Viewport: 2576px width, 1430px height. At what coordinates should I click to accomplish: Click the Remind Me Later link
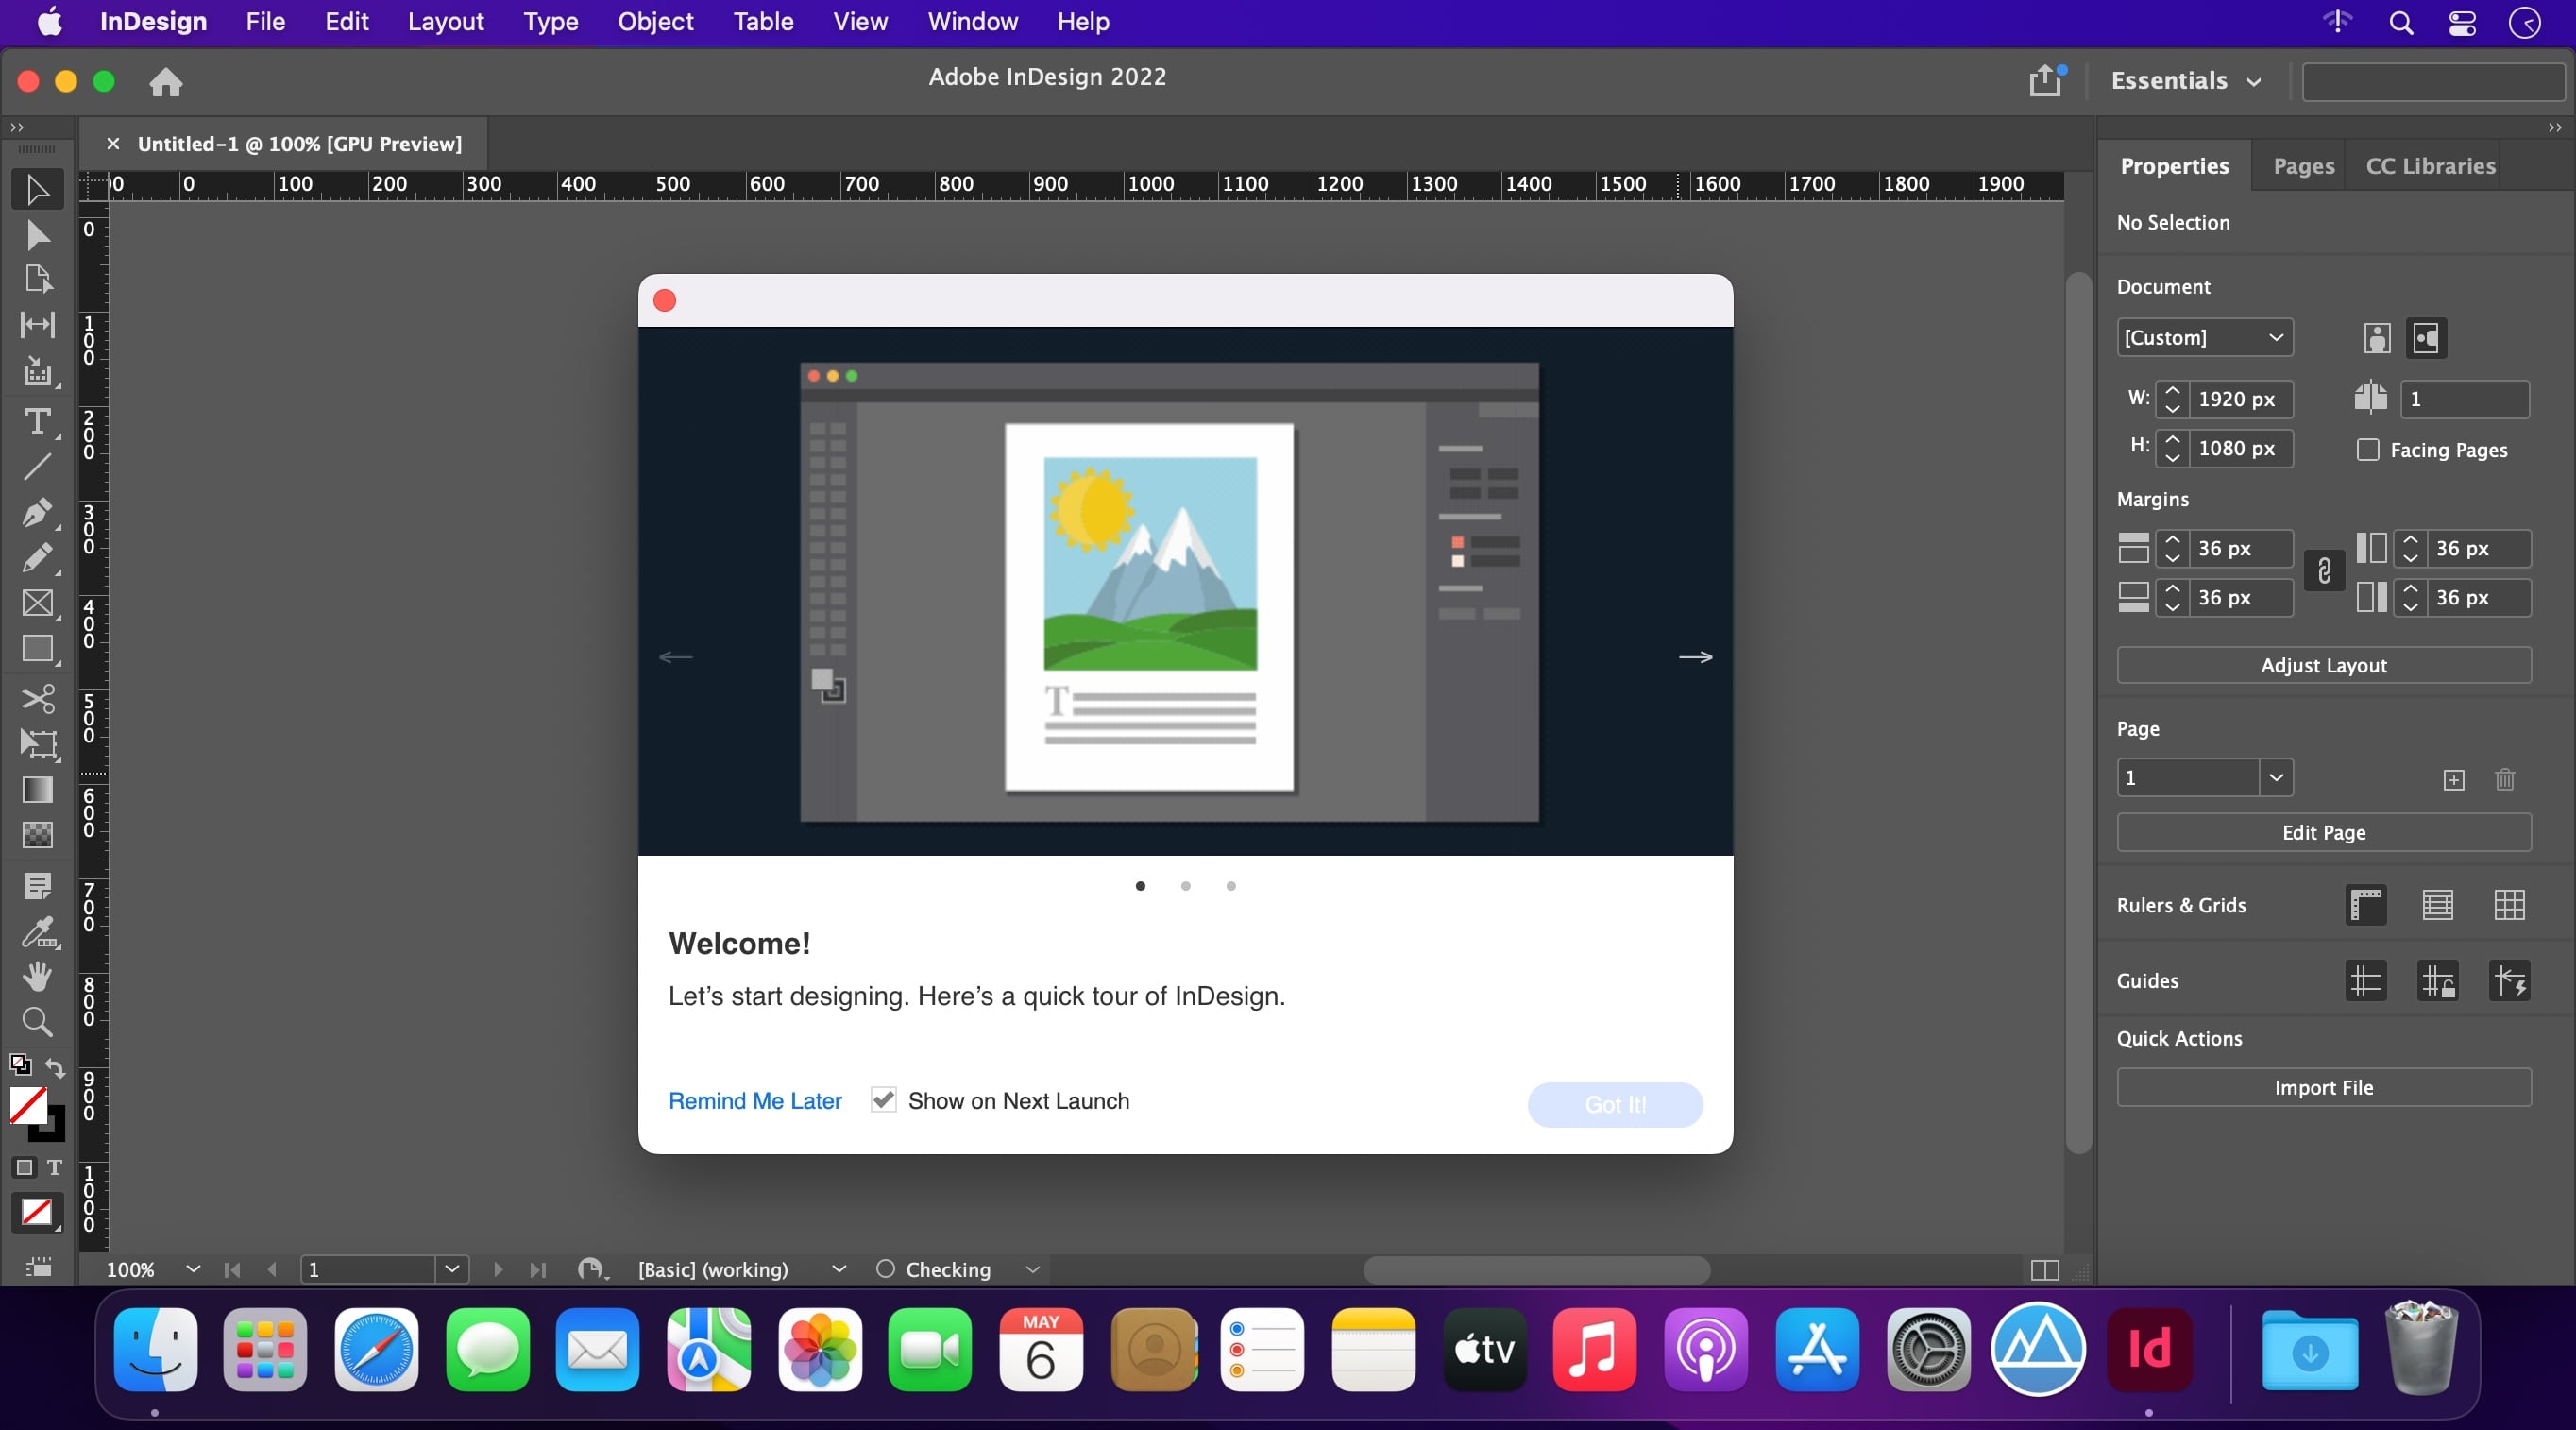(755, 1100)
